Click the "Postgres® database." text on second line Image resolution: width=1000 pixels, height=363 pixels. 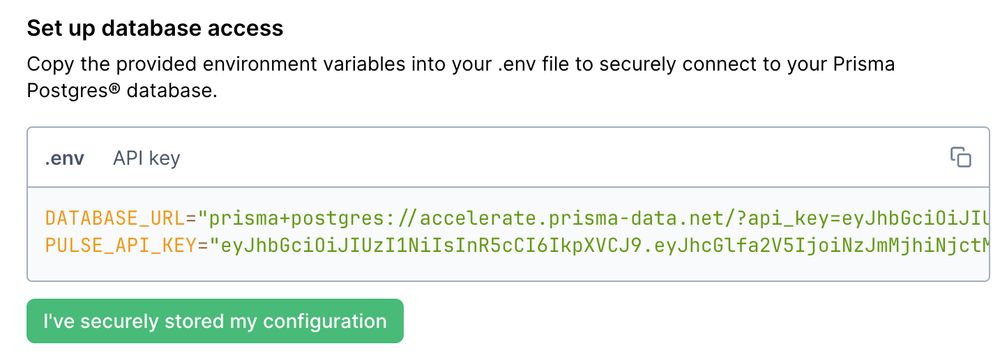[122, 91]
